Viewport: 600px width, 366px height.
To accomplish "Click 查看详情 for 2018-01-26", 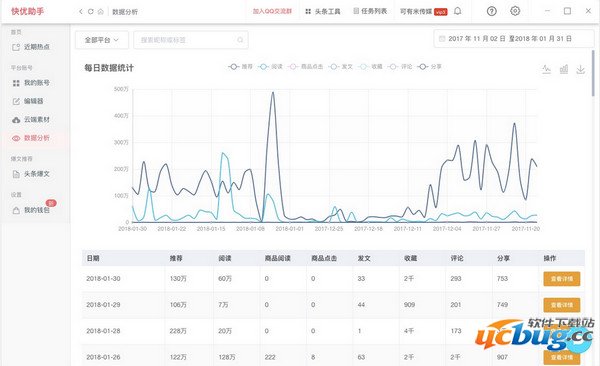I will pos(561,357).
